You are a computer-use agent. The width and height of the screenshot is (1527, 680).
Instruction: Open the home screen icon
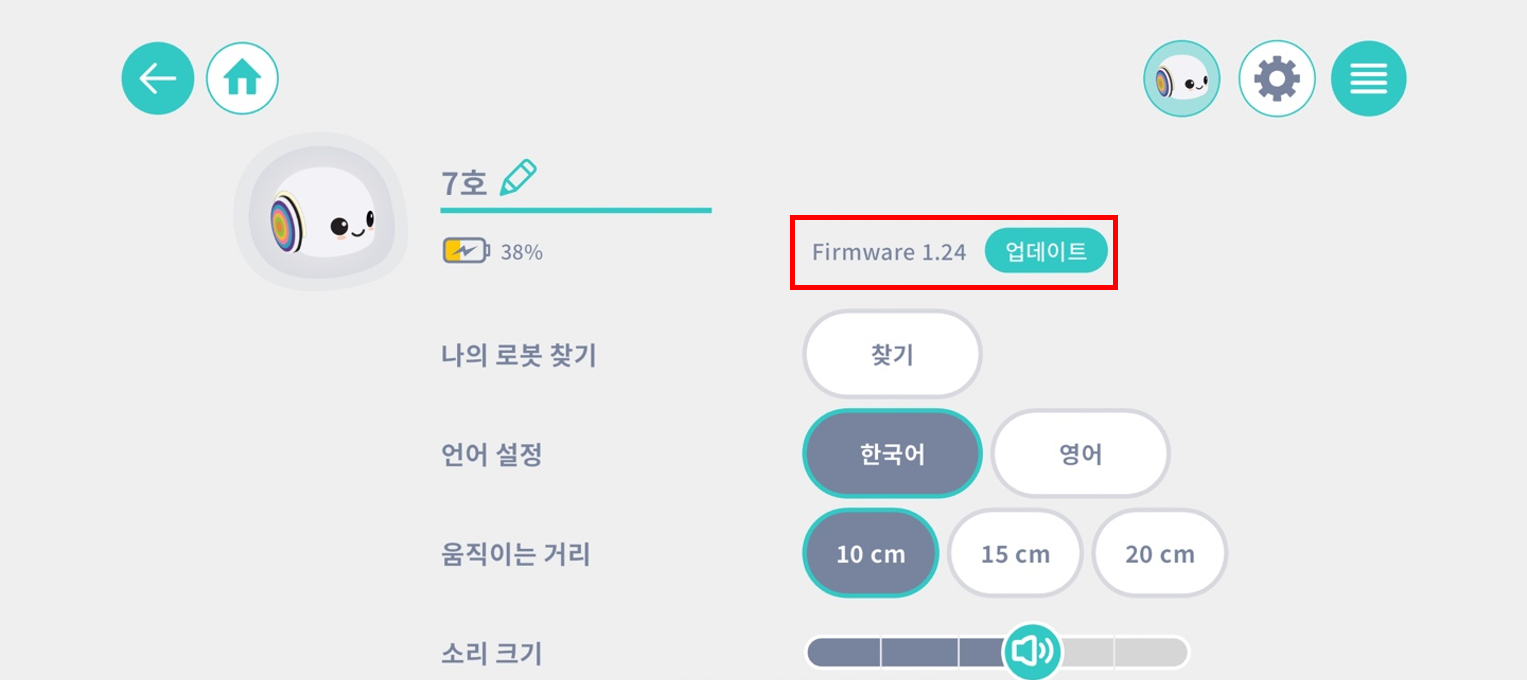[x=242, y=78]
